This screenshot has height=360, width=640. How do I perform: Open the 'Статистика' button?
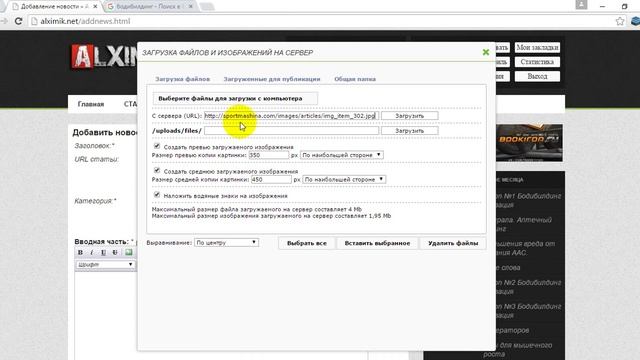(x=537, y=62)
